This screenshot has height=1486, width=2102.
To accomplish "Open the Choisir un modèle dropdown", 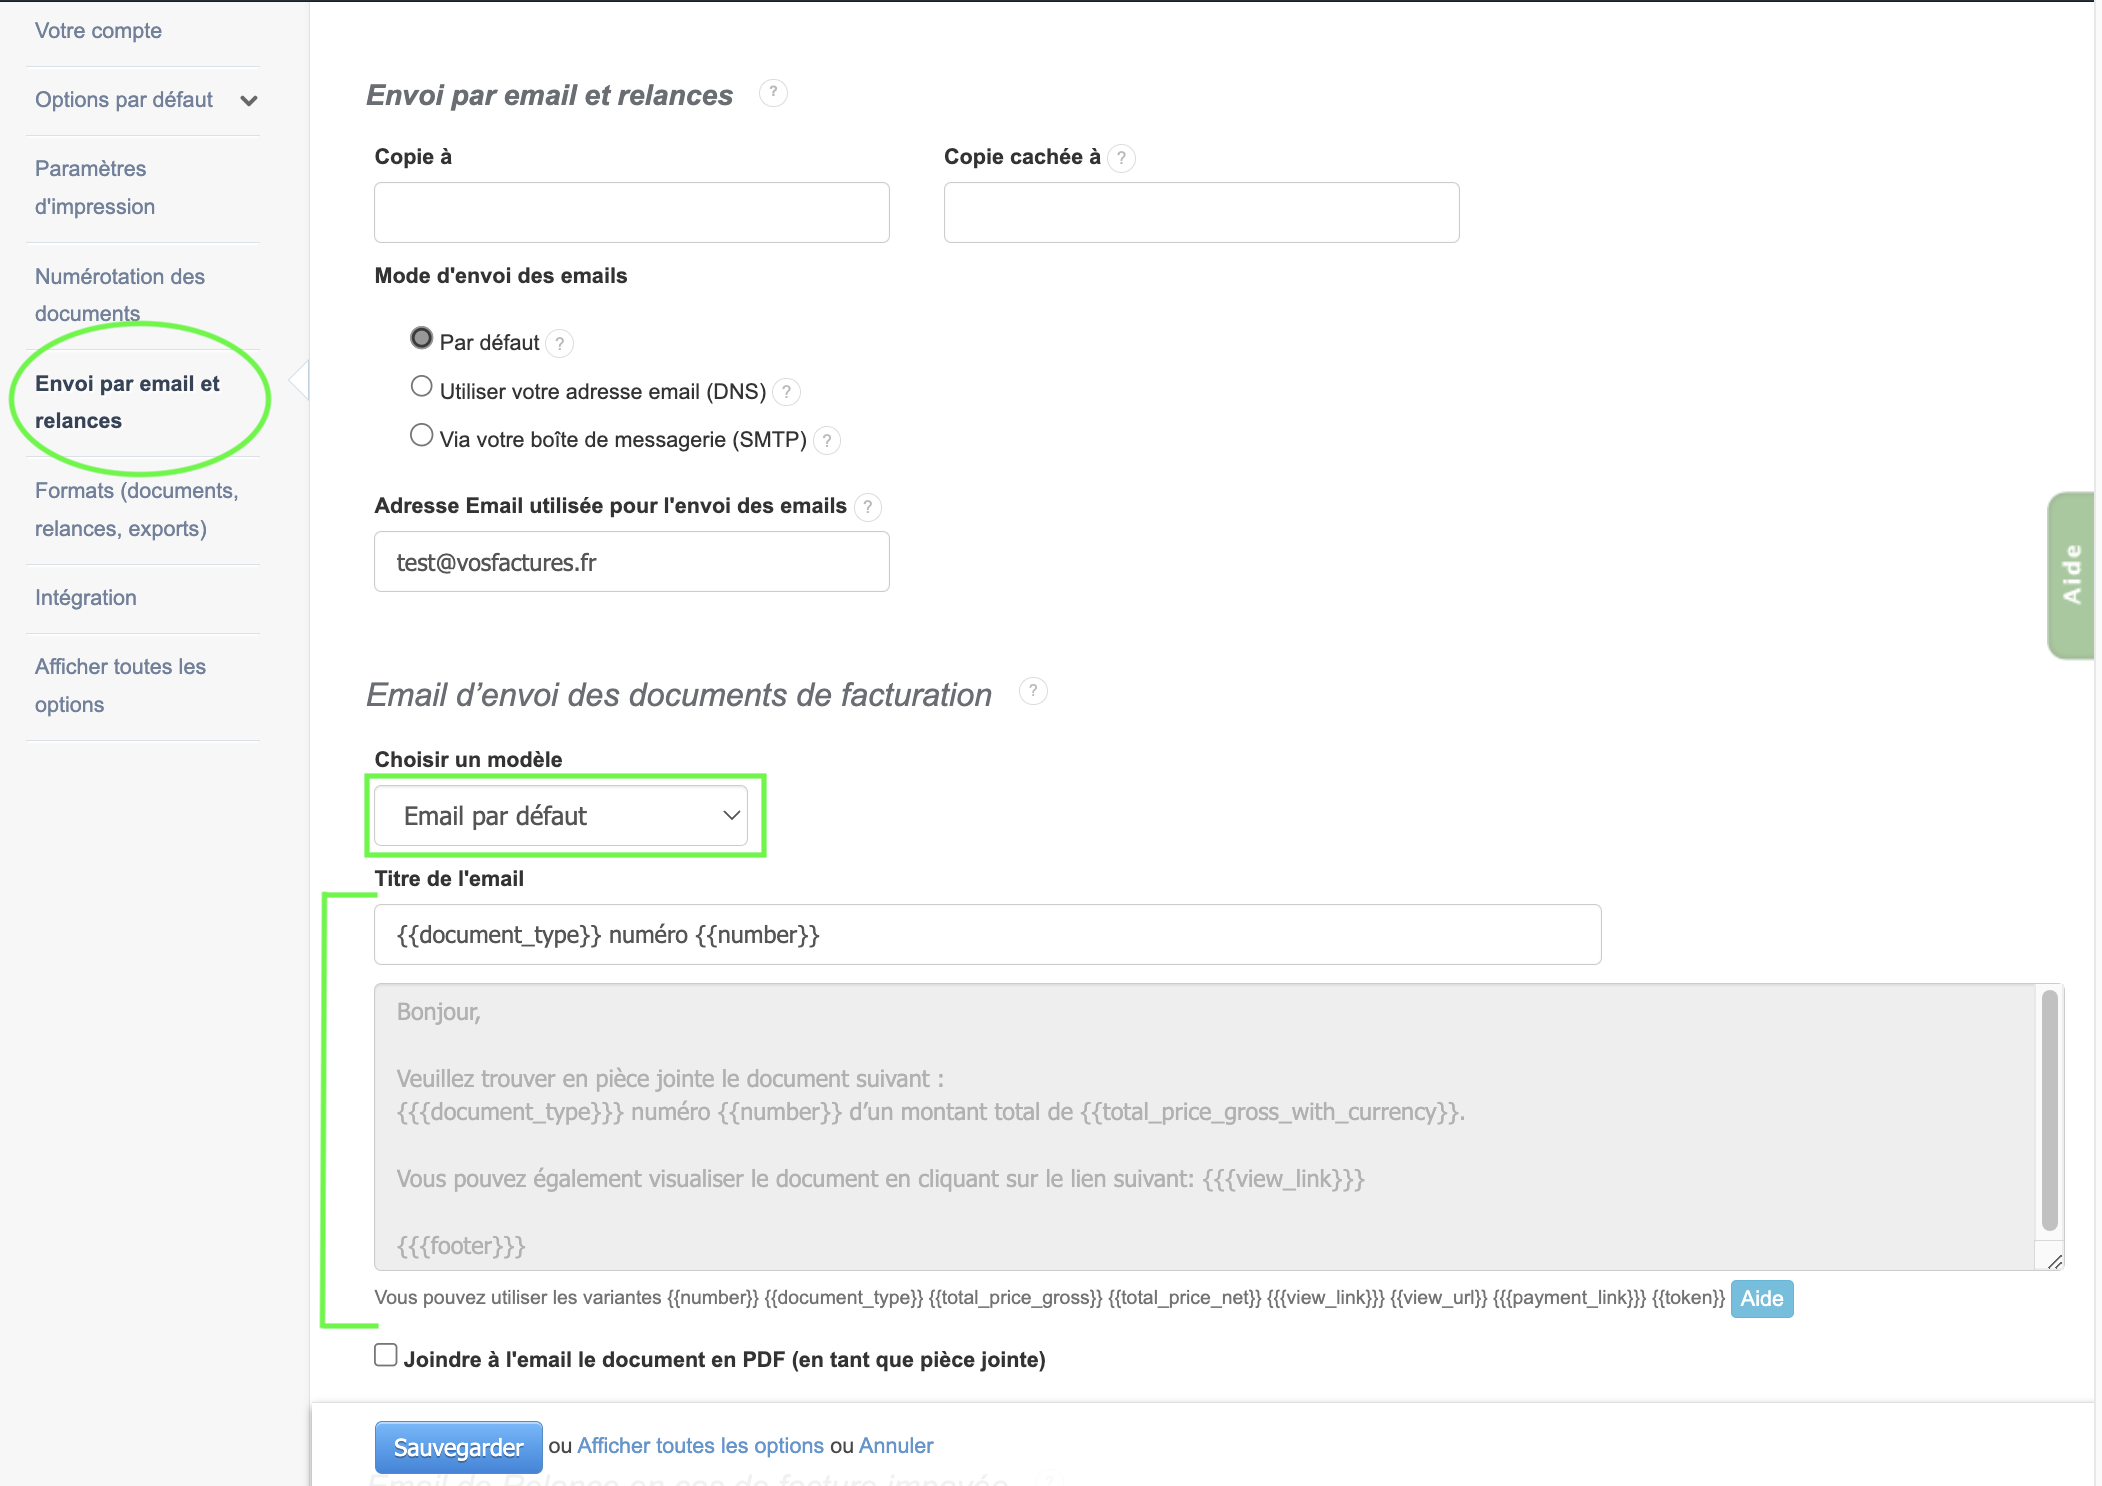I will click(x=563, y=815).
